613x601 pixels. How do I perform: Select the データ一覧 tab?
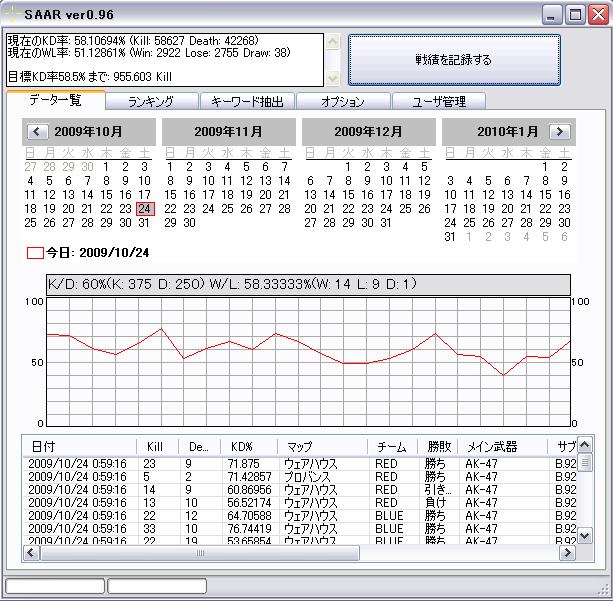[x=55, y=100]
